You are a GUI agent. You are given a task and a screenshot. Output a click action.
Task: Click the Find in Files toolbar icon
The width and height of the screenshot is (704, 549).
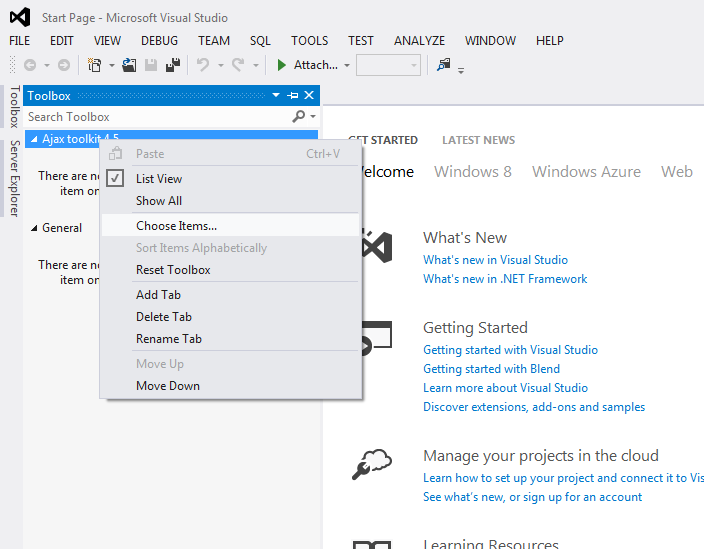(444, 65)
